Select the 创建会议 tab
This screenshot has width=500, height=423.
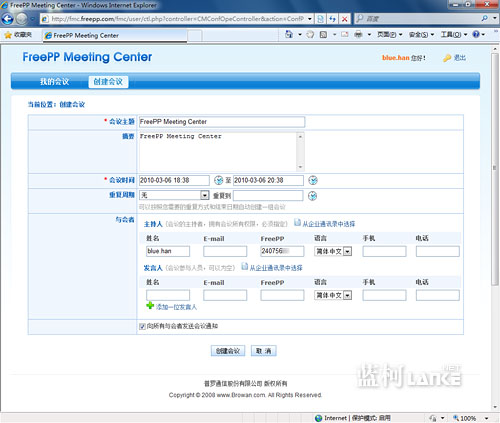click(x=108, y=82)
